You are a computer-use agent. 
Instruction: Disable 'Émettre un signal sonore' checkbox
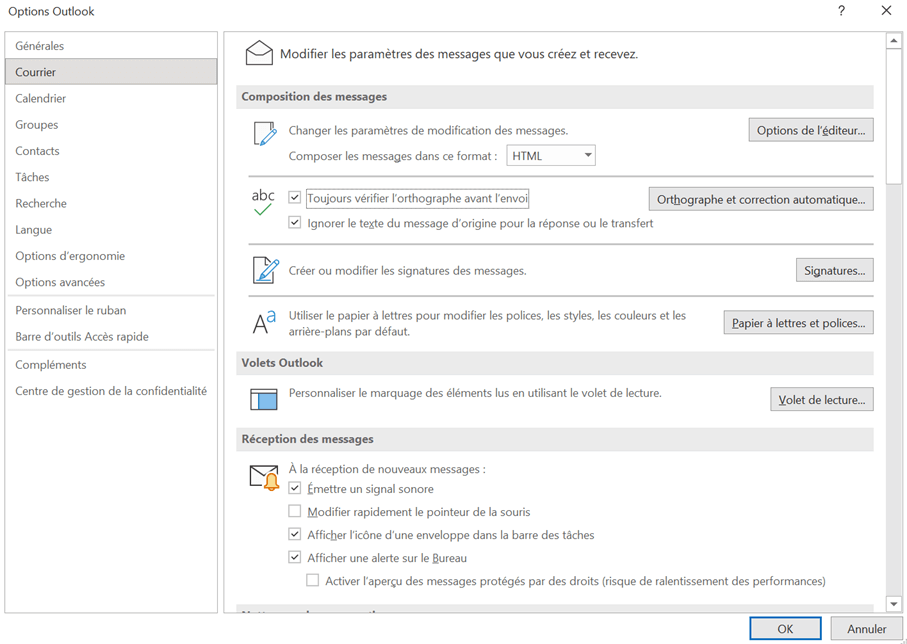click(x=295, y=488)
